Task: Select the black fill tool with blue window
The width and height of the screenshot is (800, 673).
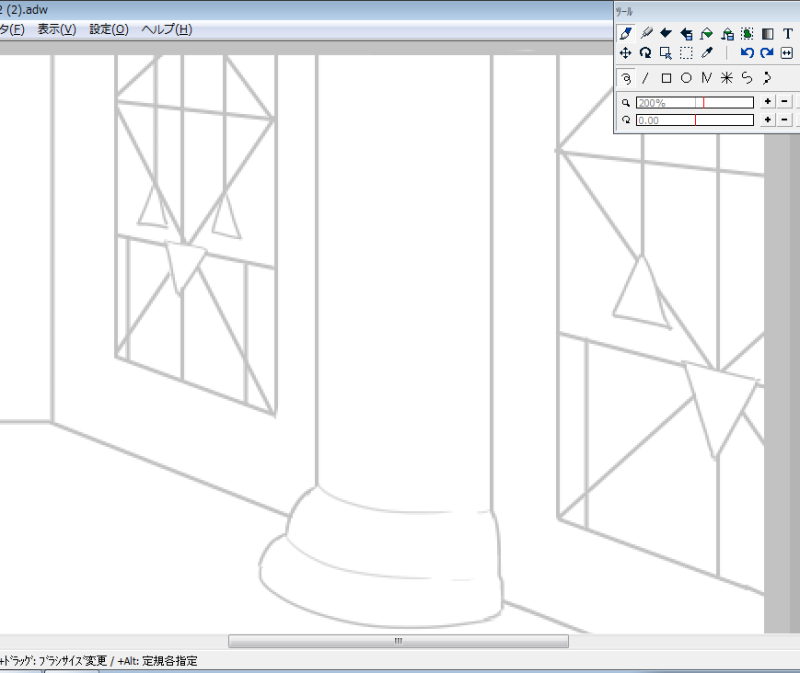Action: tap(686, 34)
